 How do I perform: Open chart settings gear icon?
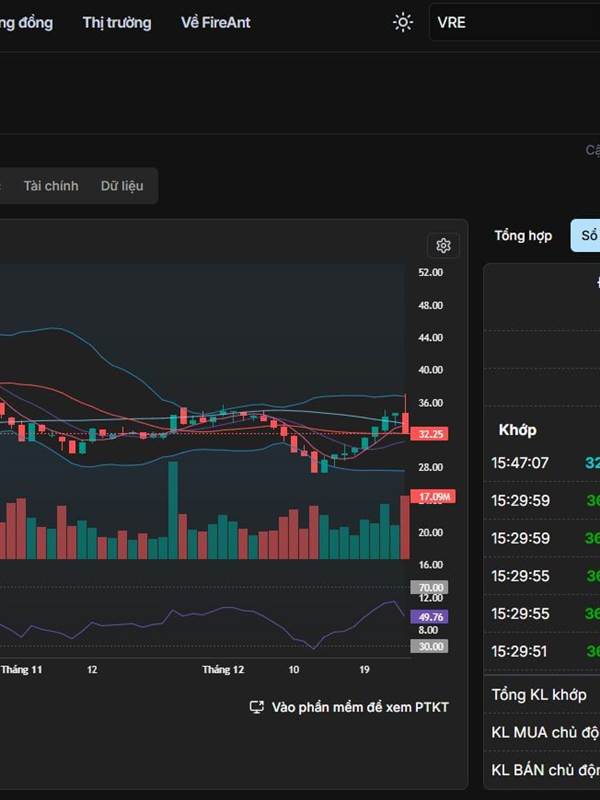coord(443,246)
